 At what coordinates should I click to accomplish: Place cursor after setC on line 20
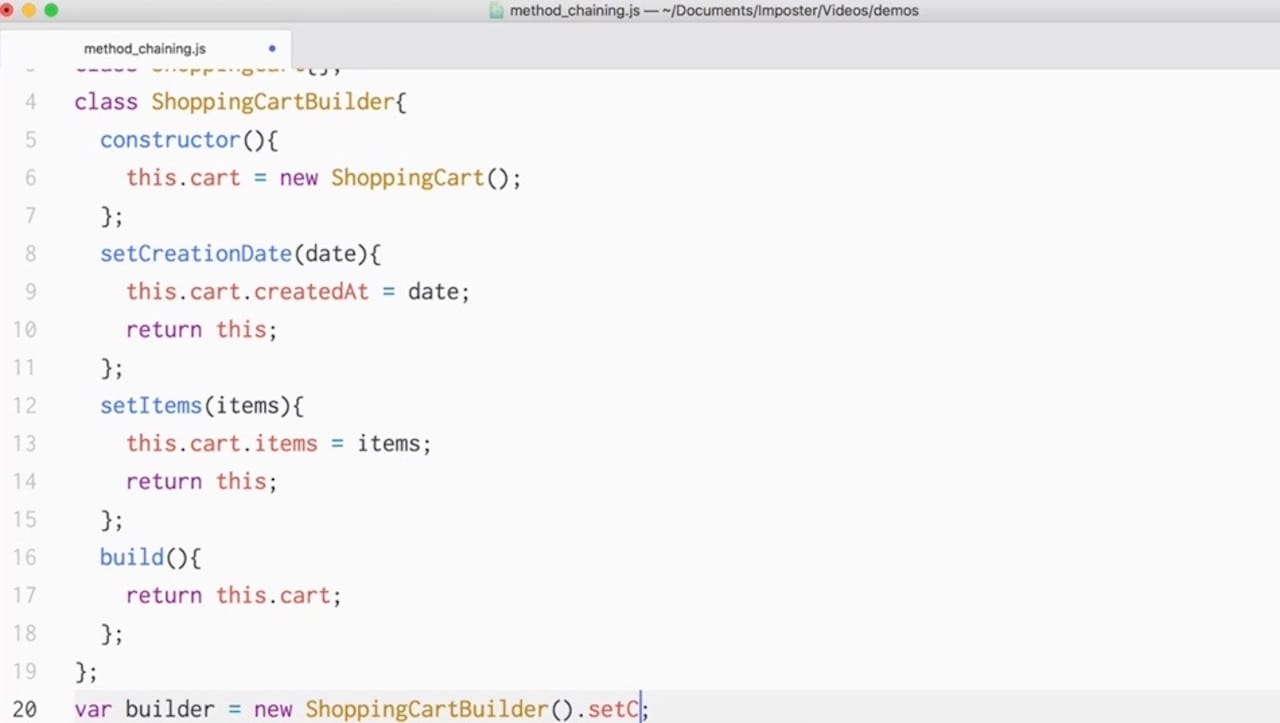point(641,709)
